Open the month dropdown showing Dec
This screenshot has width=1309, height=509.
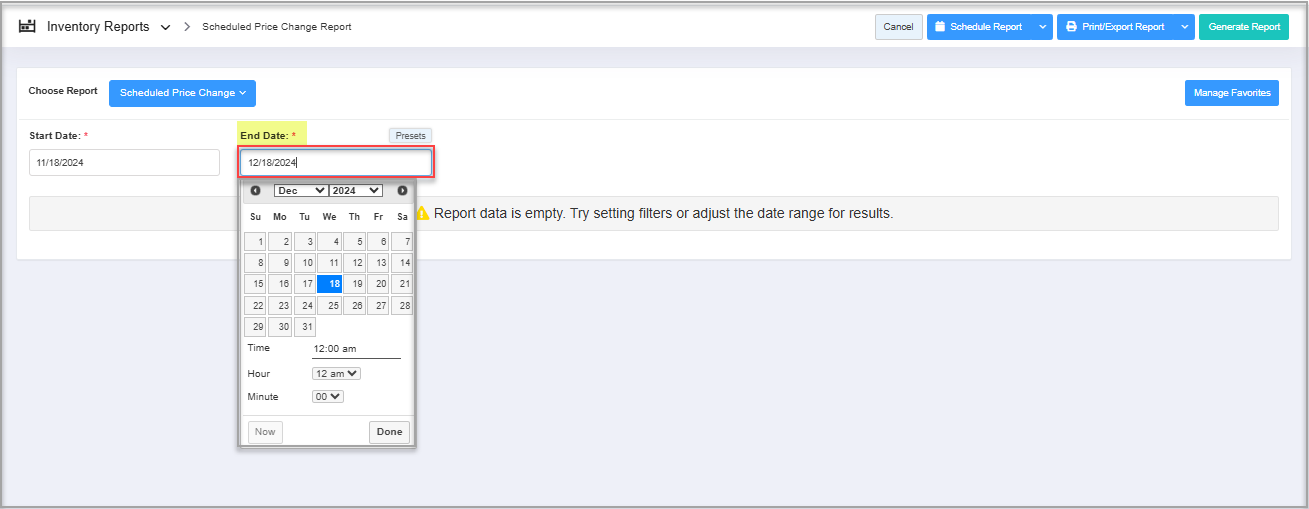pyautogui.click(x=300, y=190)
